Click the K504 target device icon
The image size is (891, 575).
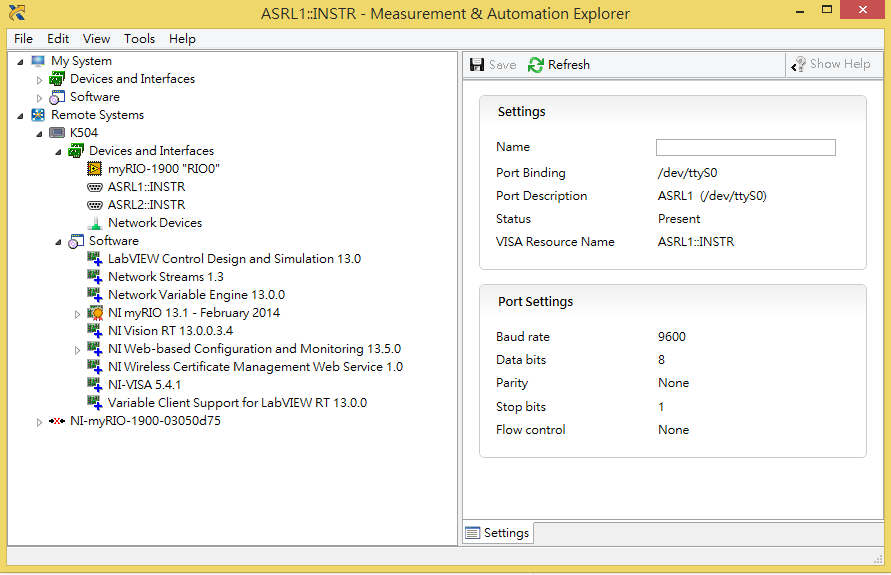point(57,133)
